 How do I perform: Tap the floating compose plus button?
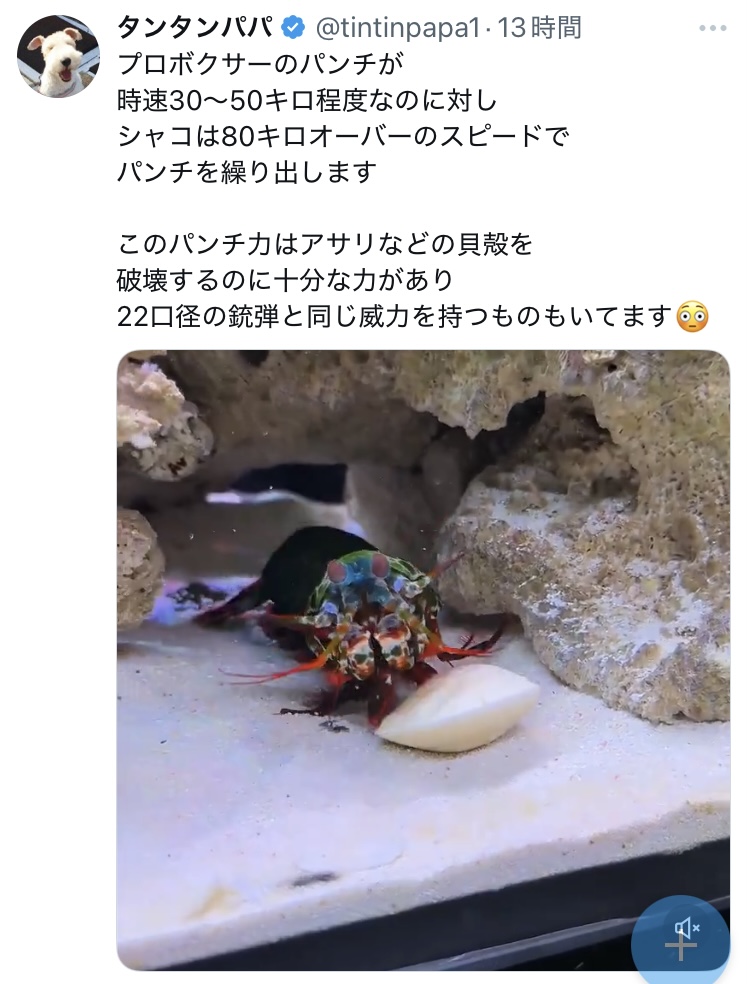coord(681,945)
